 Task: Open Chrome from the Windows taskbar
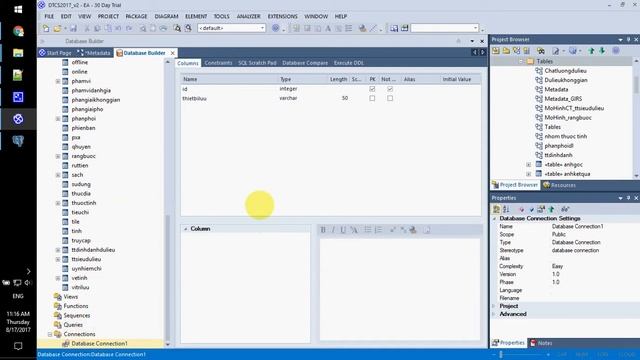coord(18,31)
